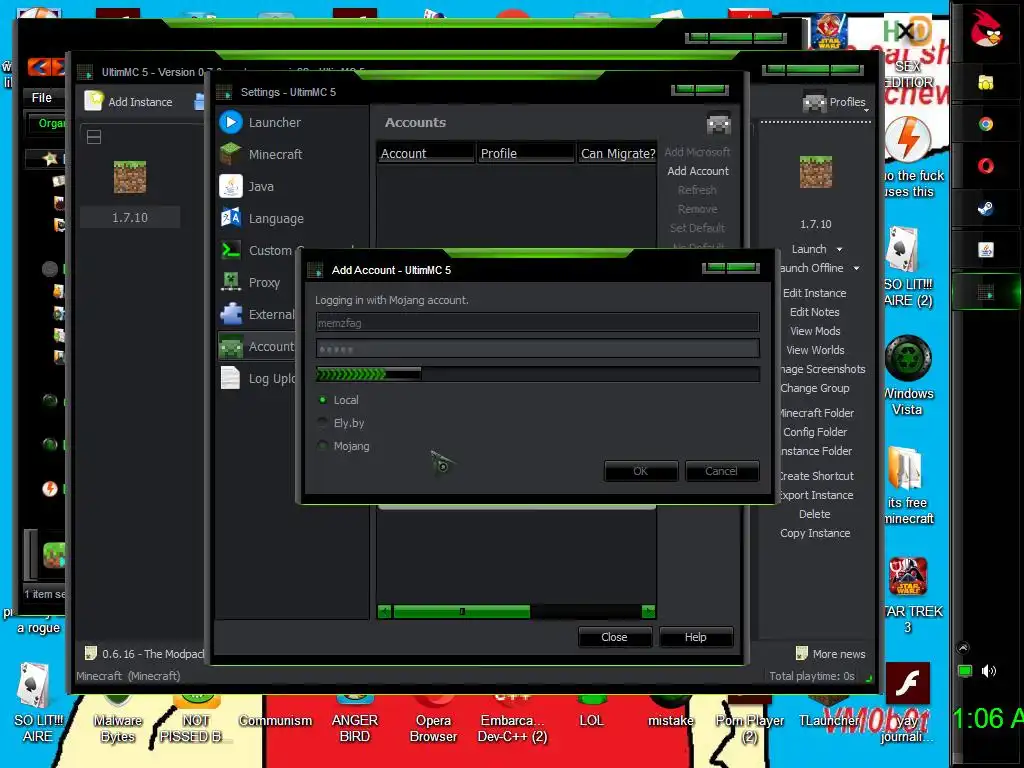Click the login progress bar in Add Account

[x=537, y=374]
